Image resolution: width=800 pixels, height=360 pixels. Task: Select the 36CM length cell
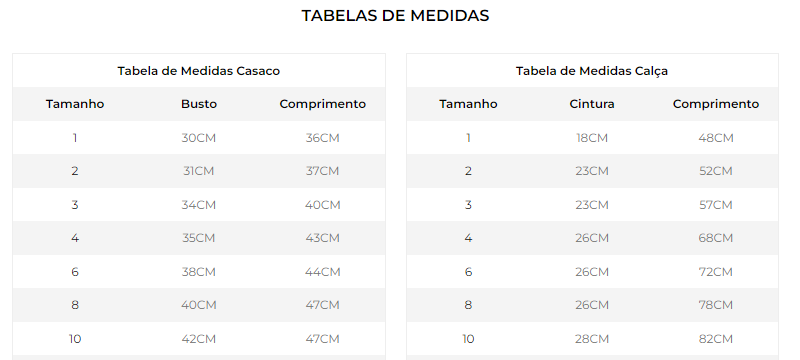click(322, 138)
